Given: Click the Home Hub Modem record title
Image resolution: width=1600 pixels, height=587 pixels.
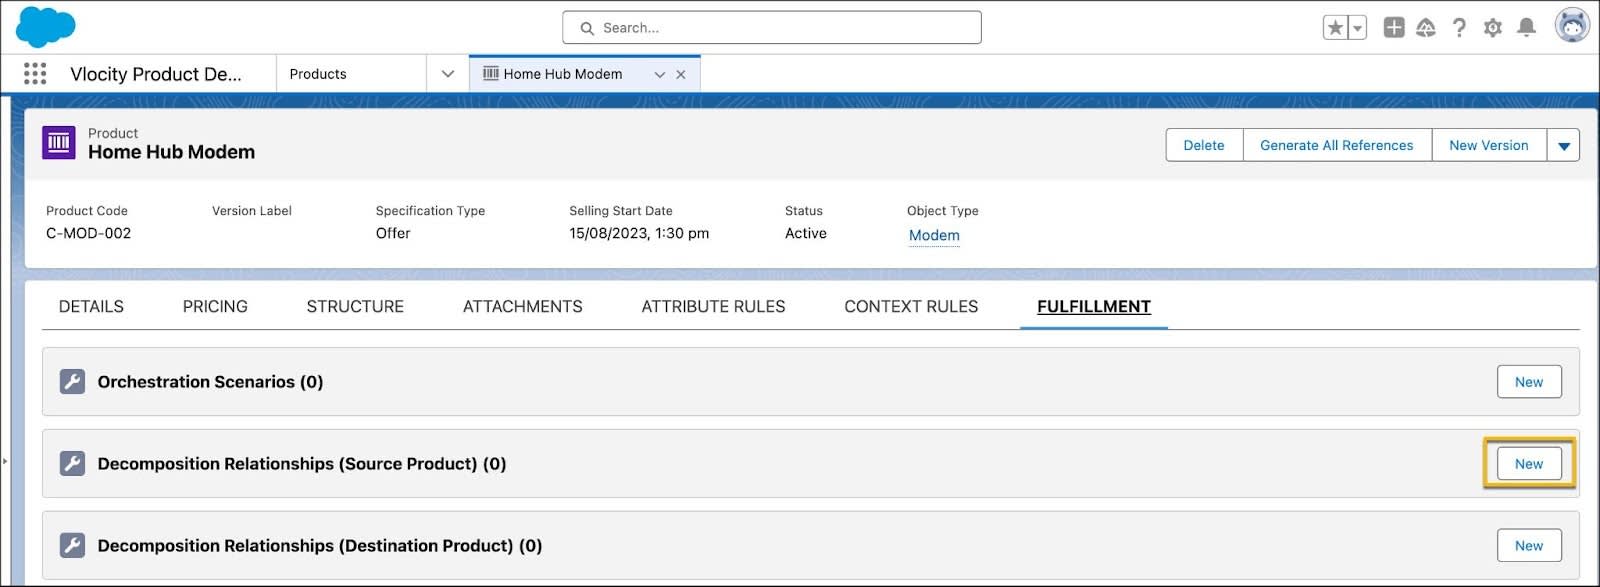Looking at the screenshot, I should pyautogui.click(x=171, y=152).
